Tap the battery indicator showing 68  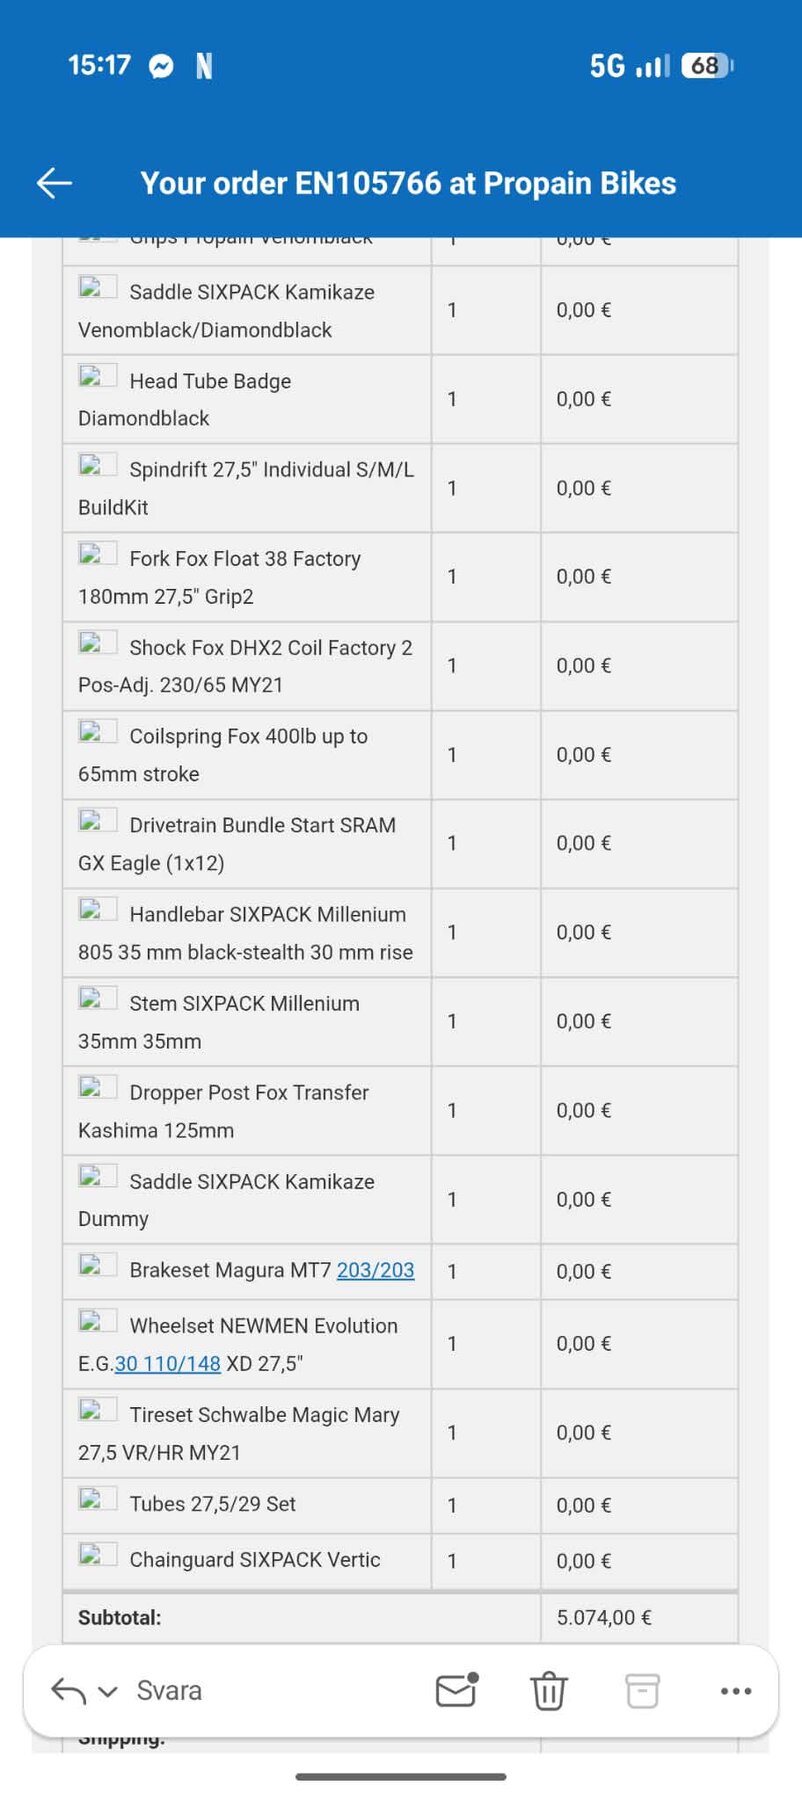(707, 66)
